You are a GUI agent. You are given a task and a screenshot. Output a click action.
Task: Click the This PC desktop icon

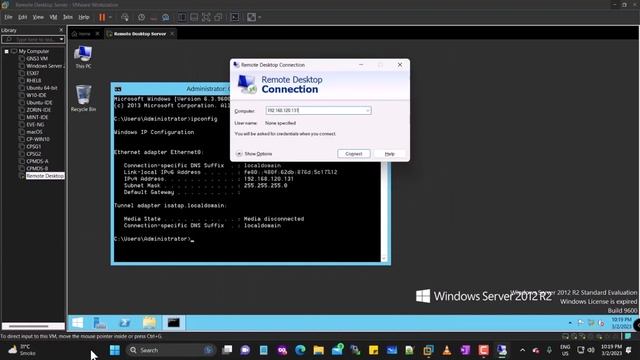tap(83, 57)
